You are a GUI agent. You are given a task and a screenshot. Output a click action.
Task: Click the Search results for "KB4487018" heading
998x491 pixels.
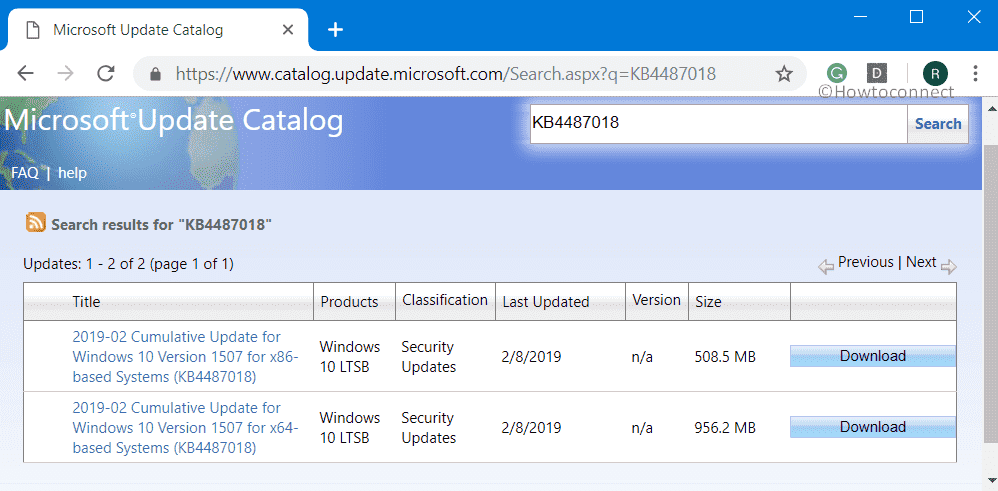pos(162,224)
